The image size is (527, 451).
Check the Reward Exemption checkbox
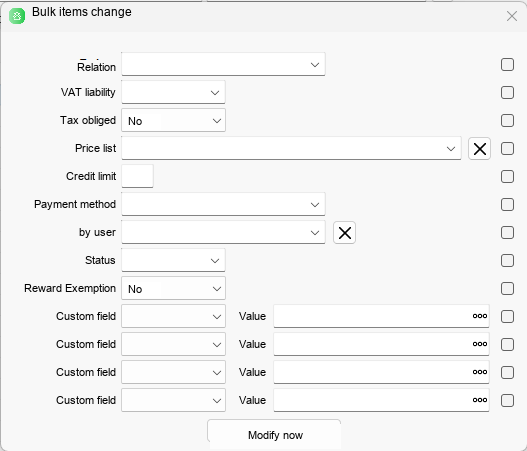click(x=507, y=288)
